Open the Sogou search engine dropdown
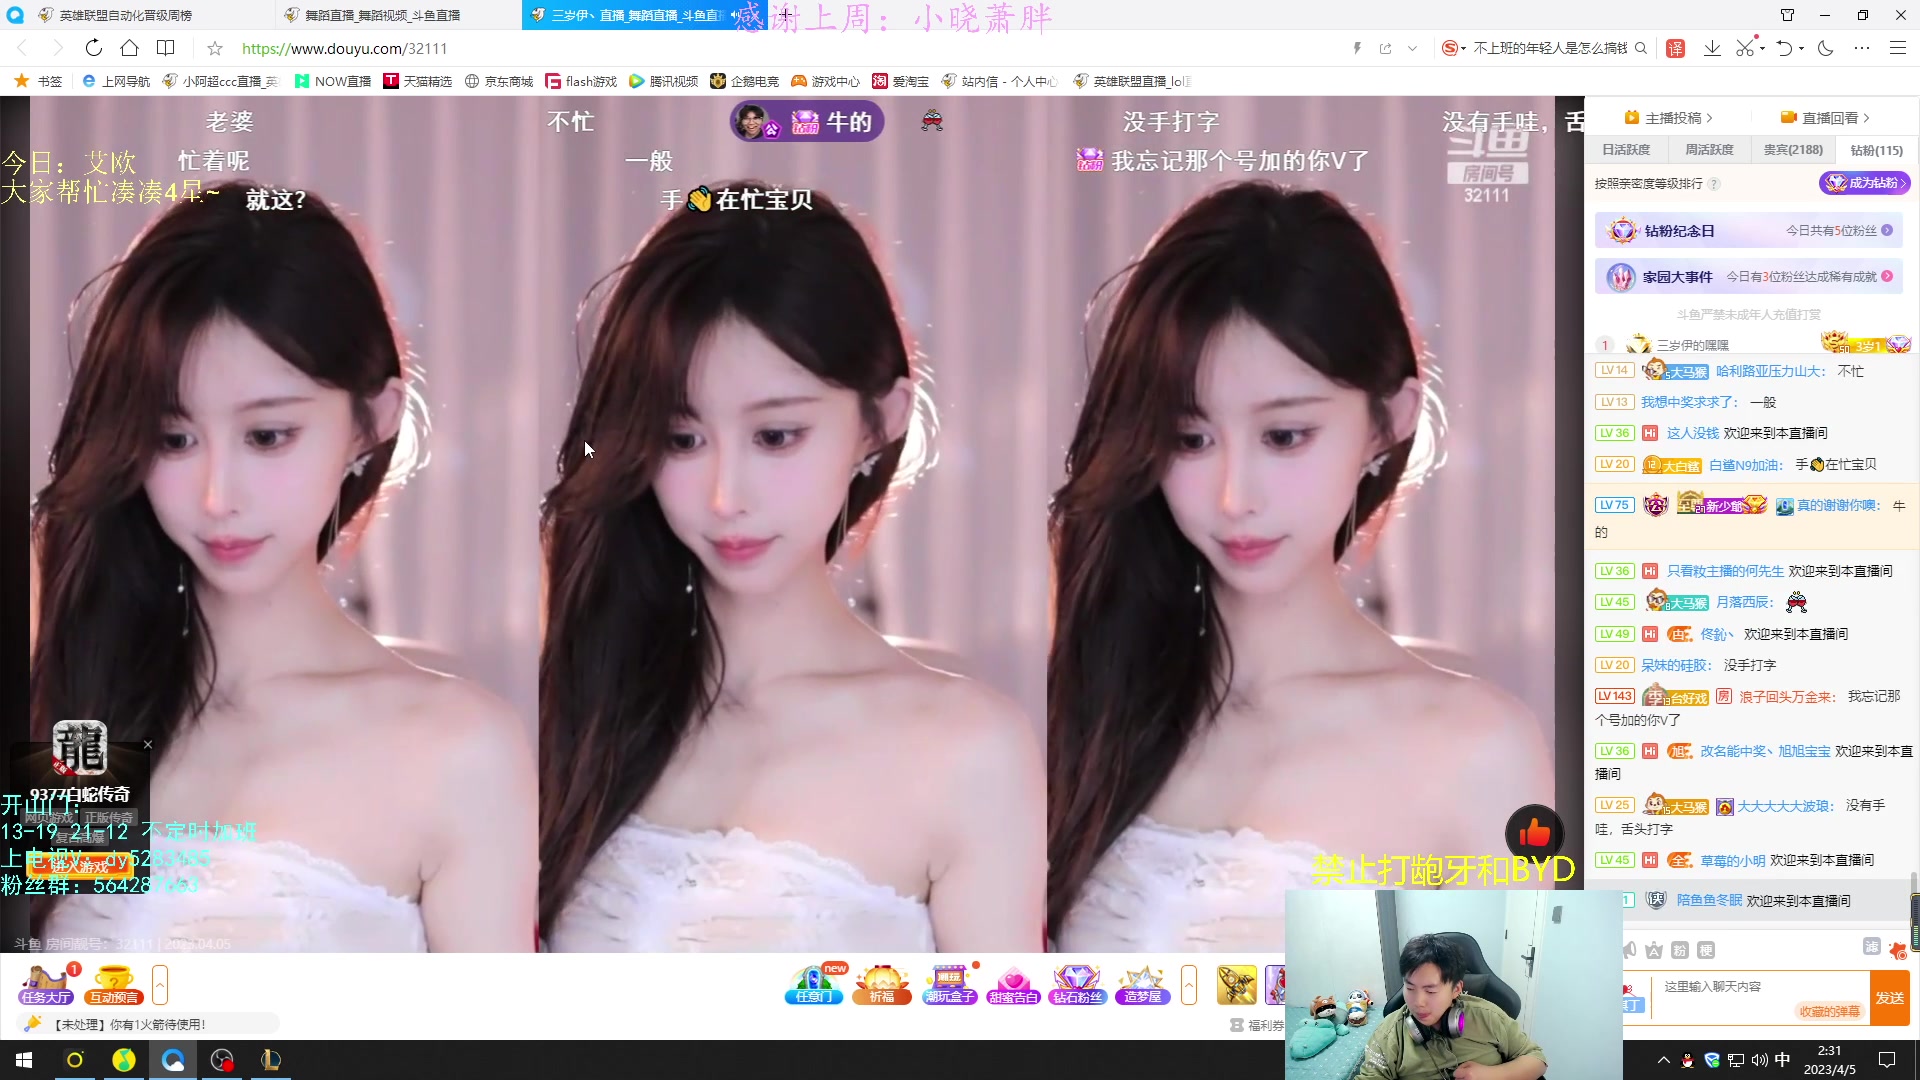The image size is (1920, 1080). tap(1455, 48)
